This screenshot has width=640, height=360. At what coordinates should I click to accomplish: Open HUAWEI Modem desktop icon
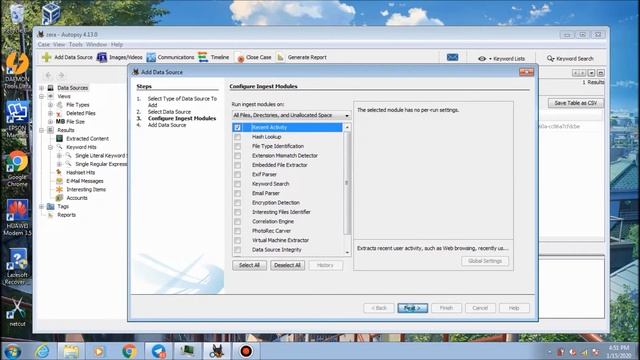pos(17,218)
